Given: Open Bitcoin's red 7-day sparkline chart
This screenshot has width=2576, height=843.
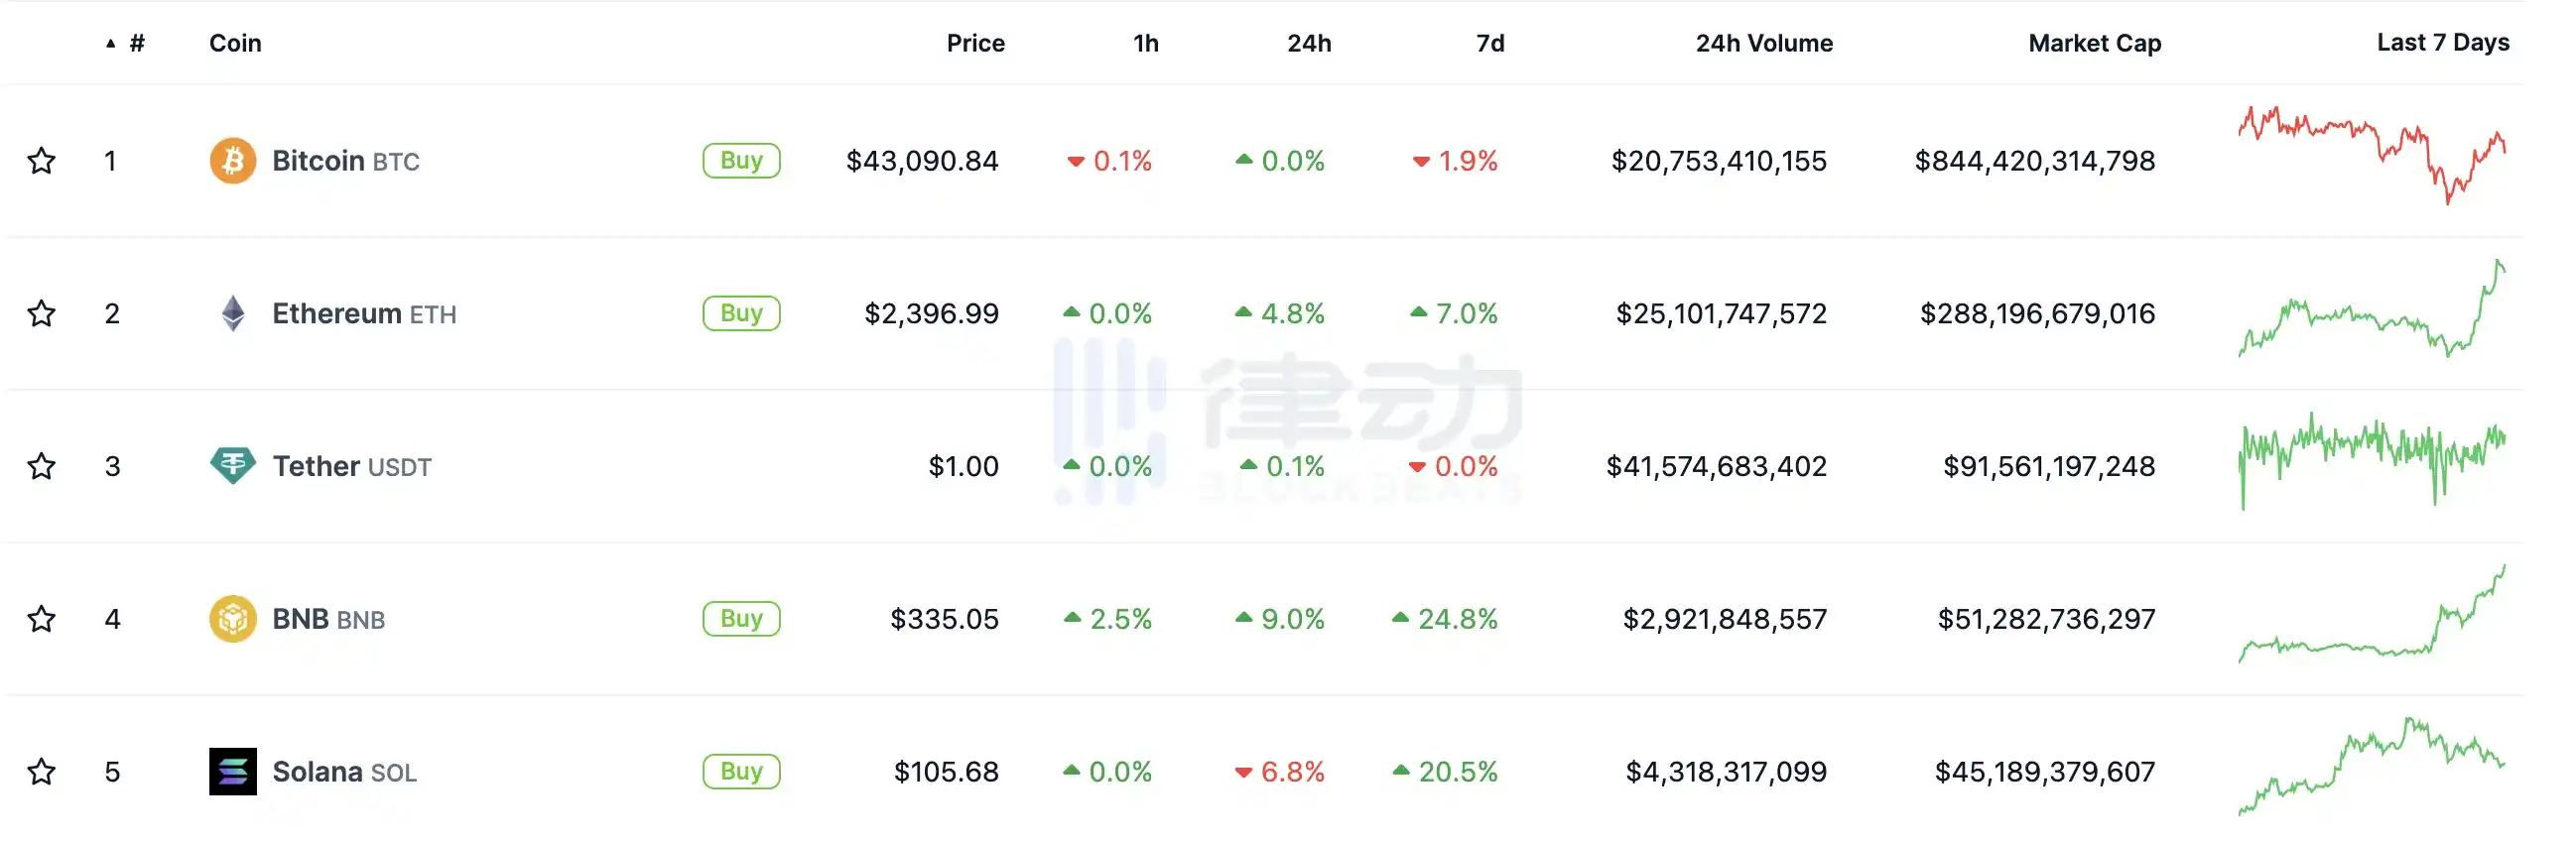Looking at the screenshot, I should pos(2371,155).
